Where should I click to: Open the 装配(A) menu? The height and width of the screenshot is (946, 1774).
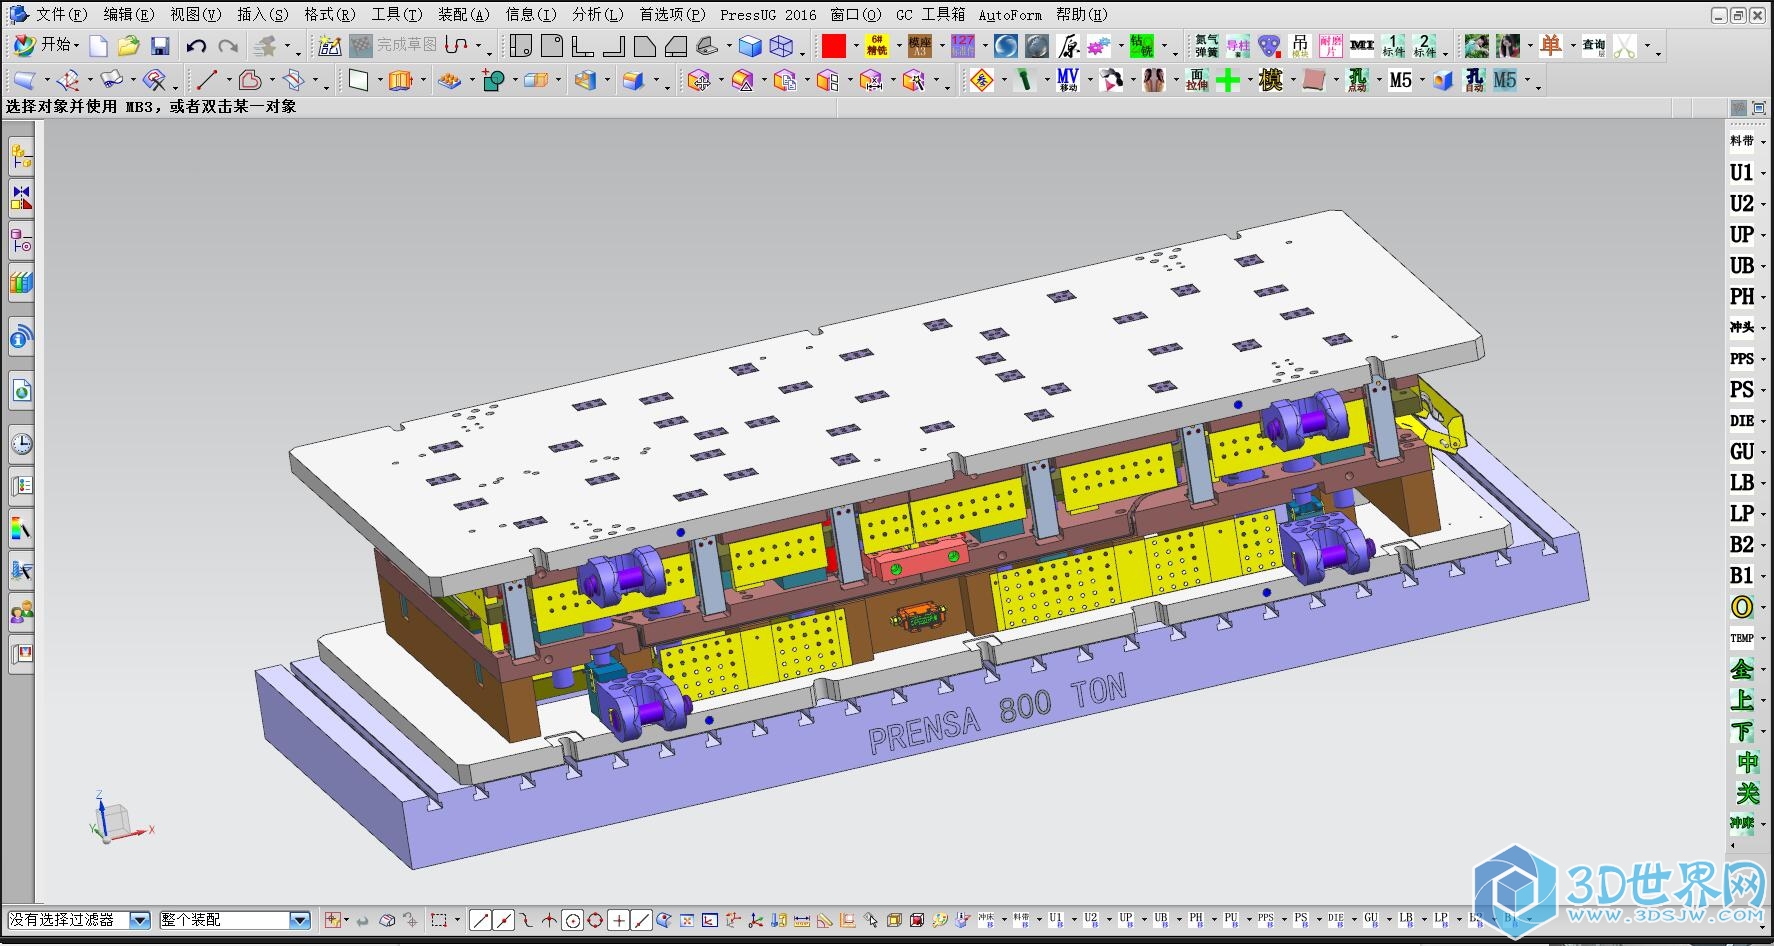click(x=464, y=15)
